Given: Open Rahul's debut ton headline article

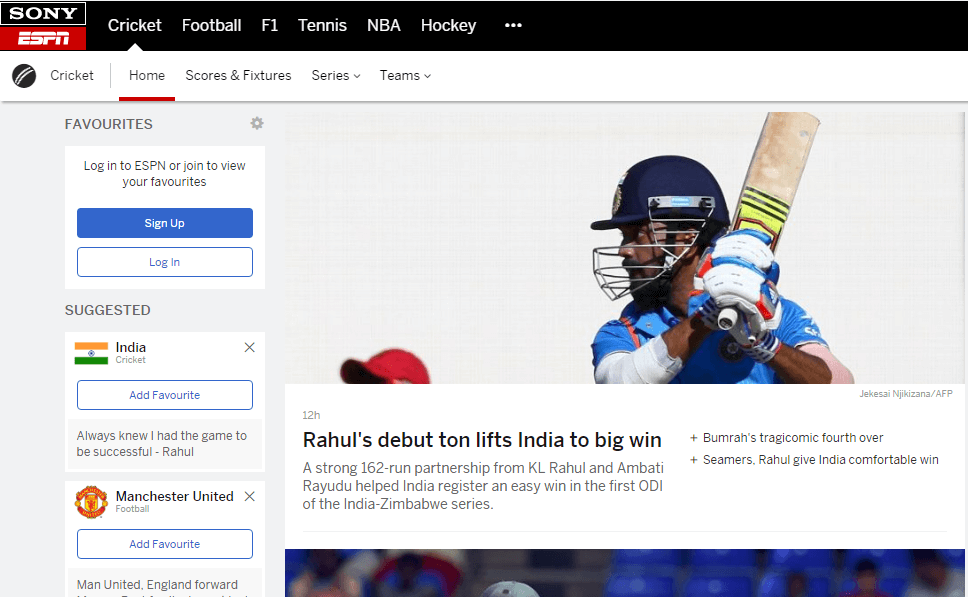Looking at the screenshot, I should point(482,440).
